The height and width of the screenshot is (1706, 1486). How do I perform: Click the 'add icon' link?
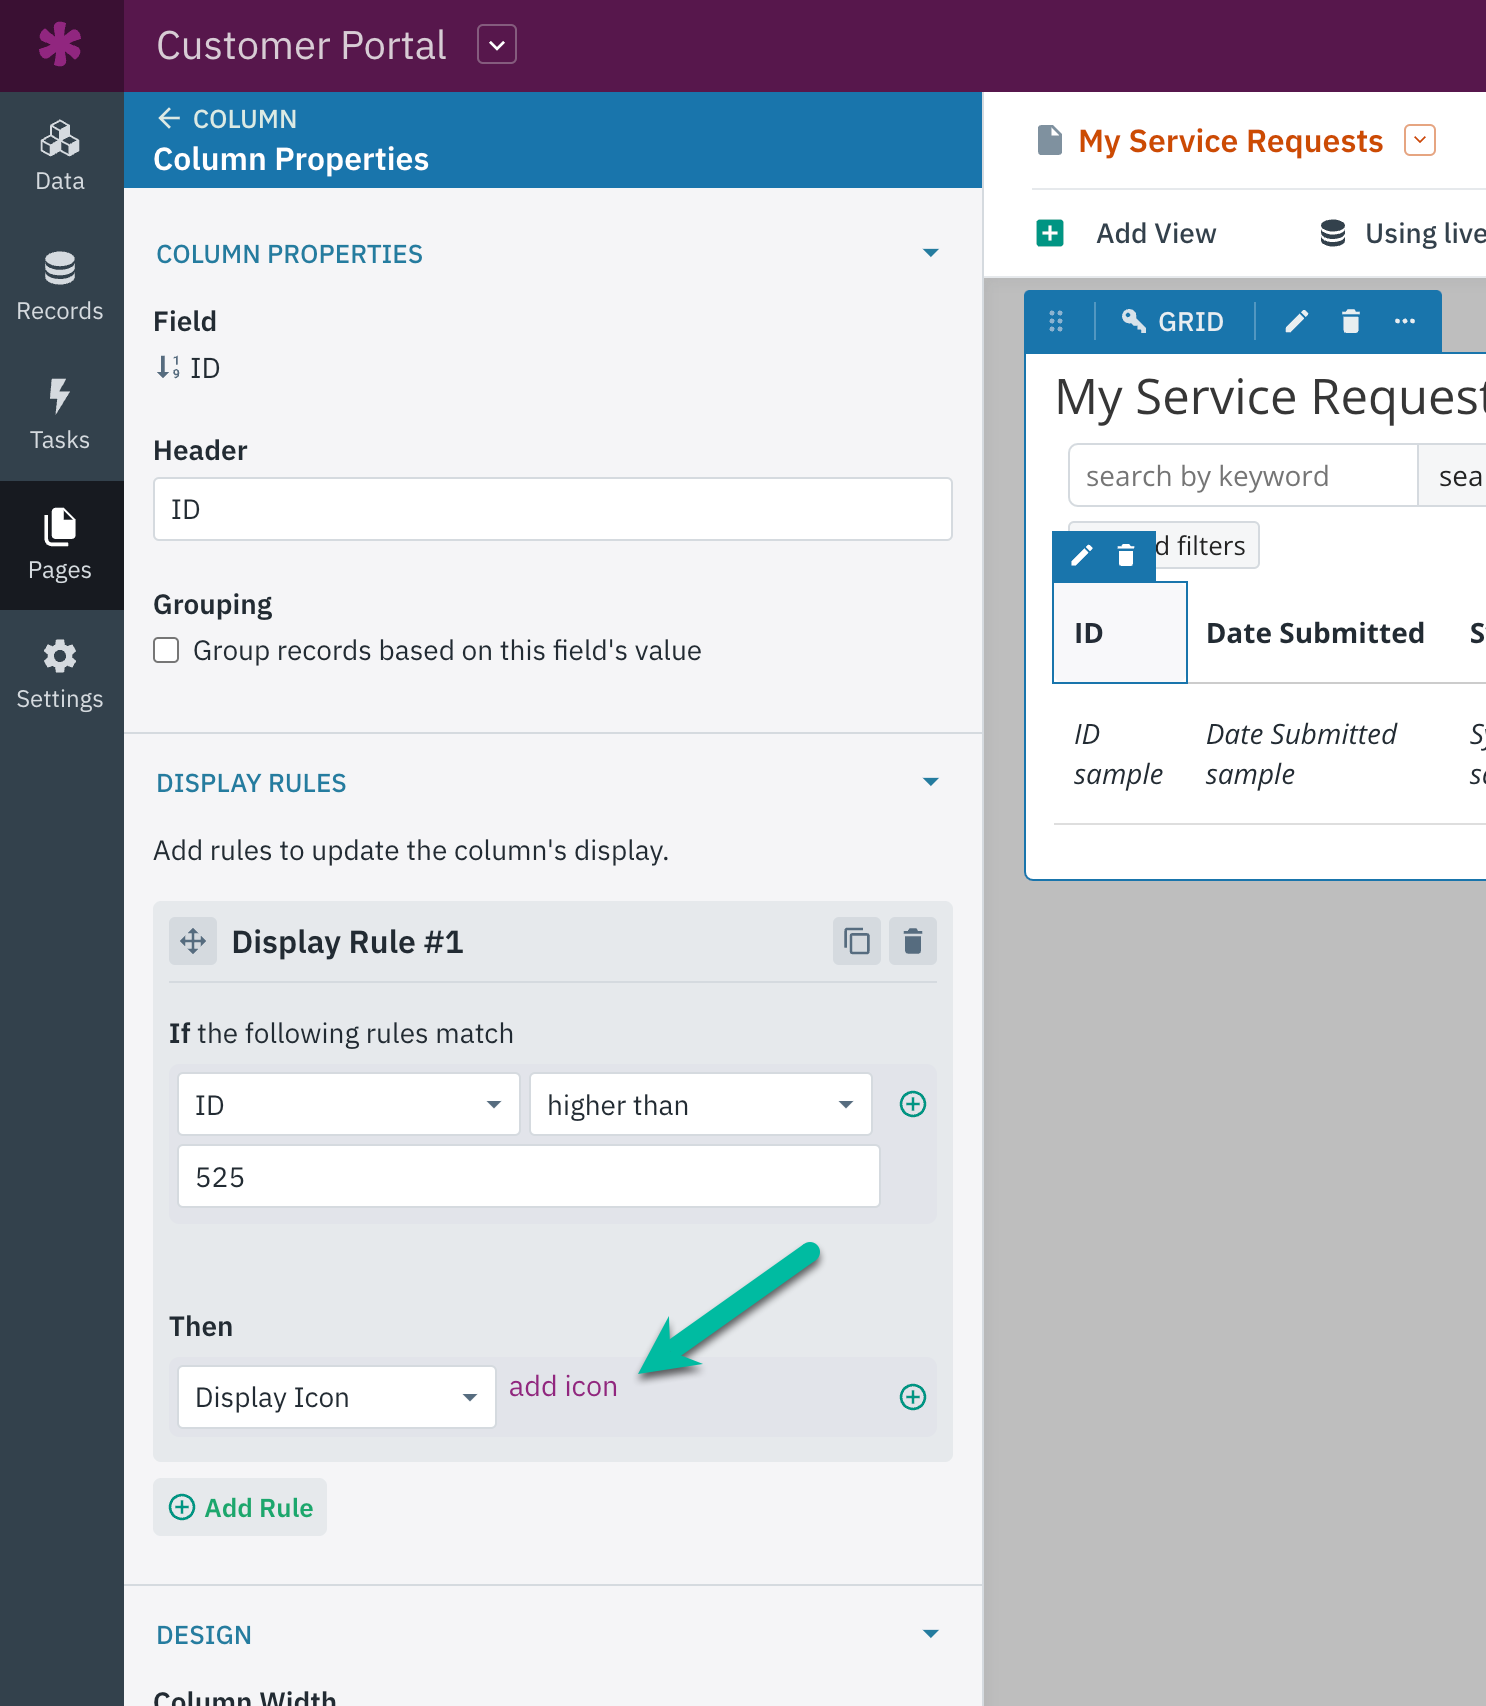pyautogui.click(x=563, y=1387)
